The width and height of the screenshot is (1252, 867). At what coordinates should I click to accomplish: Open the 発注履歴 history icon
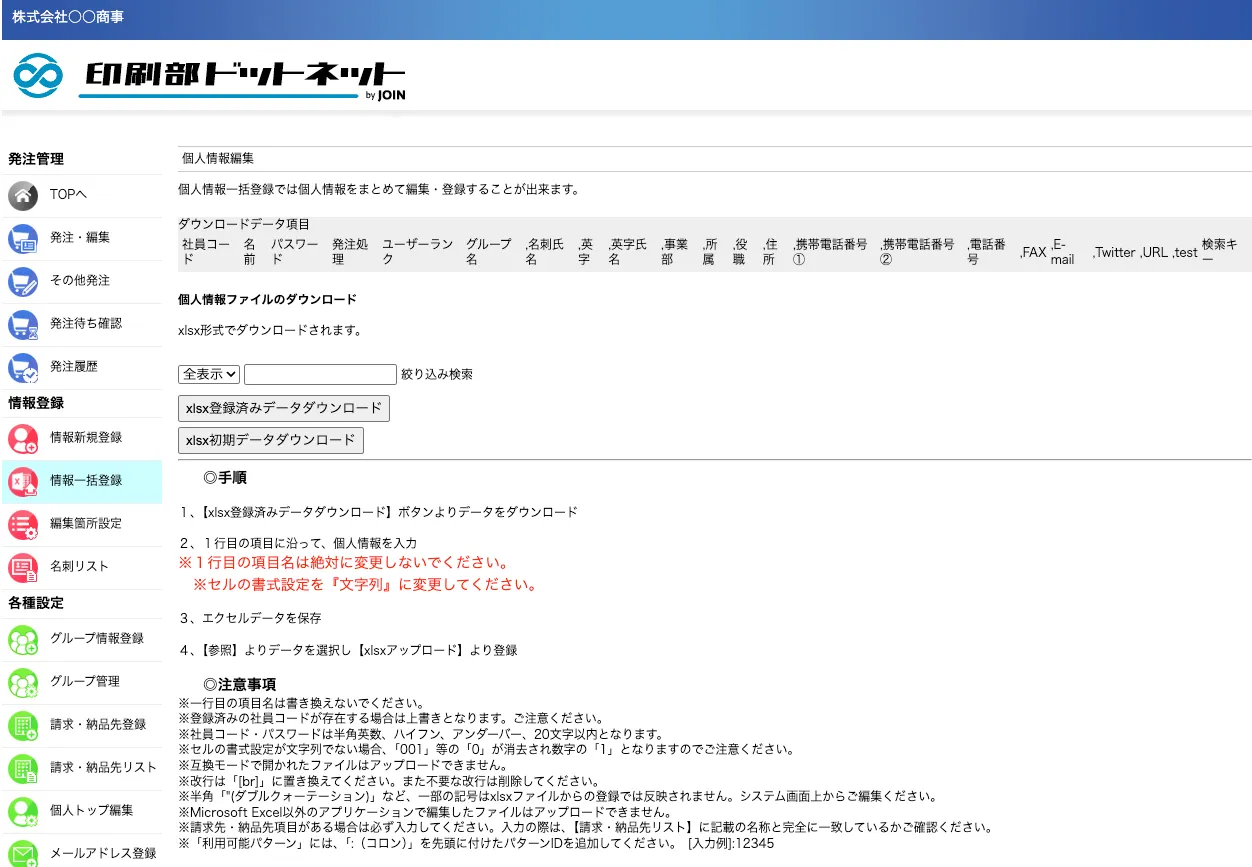pos(23,367)
